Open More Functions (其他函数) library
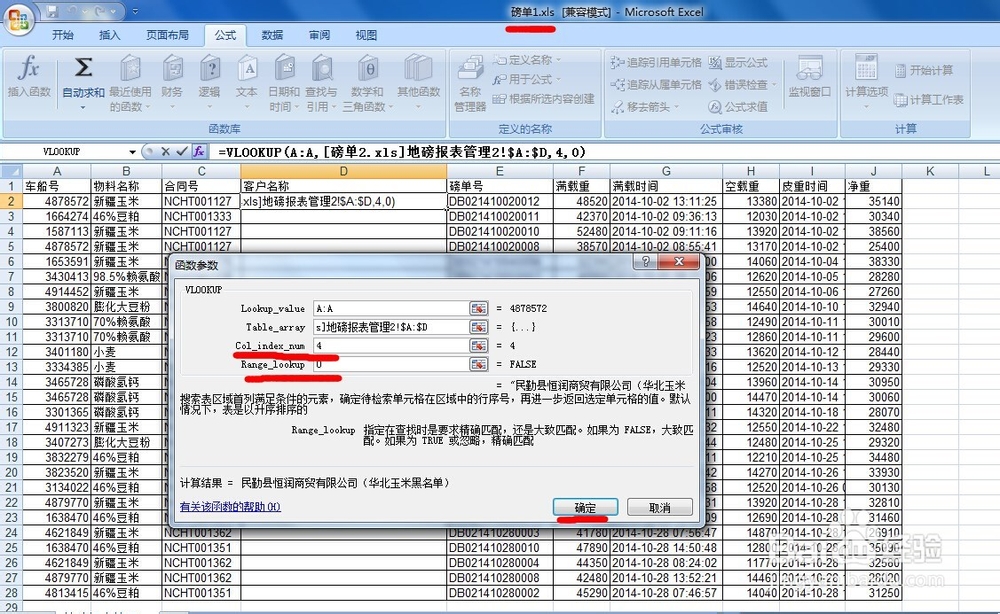Screen dimensions: 1000x614 click(x=418, y=83)
